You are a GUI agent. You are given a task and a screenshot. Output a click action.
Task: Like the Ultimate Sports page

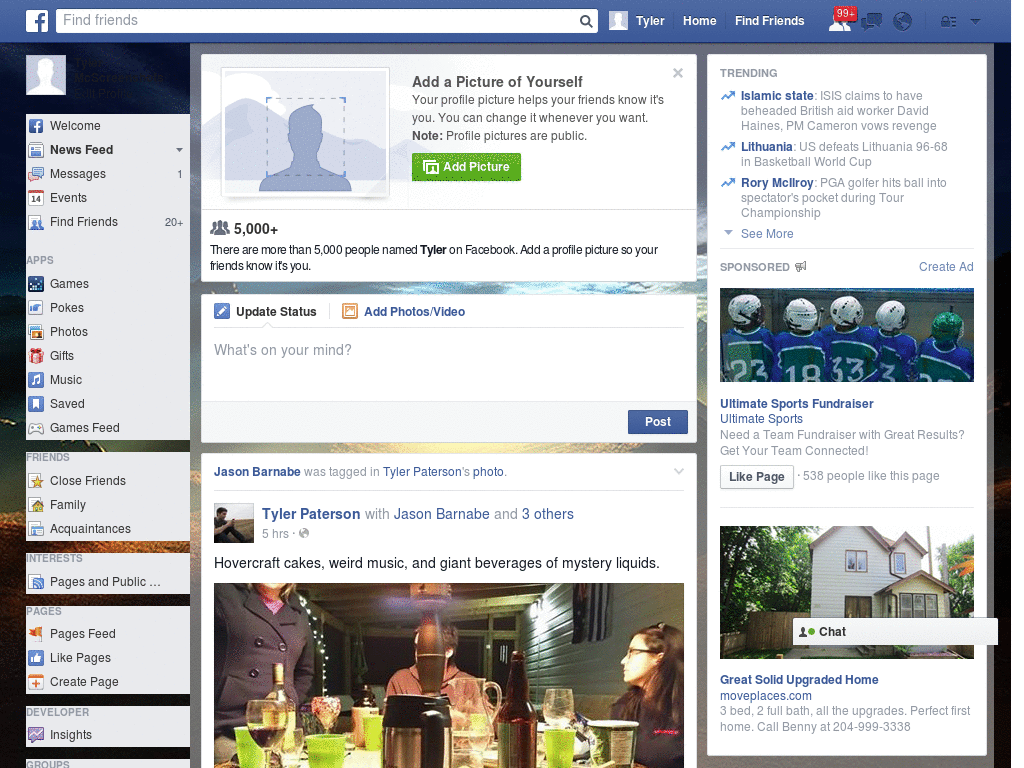tap(756, 477)
